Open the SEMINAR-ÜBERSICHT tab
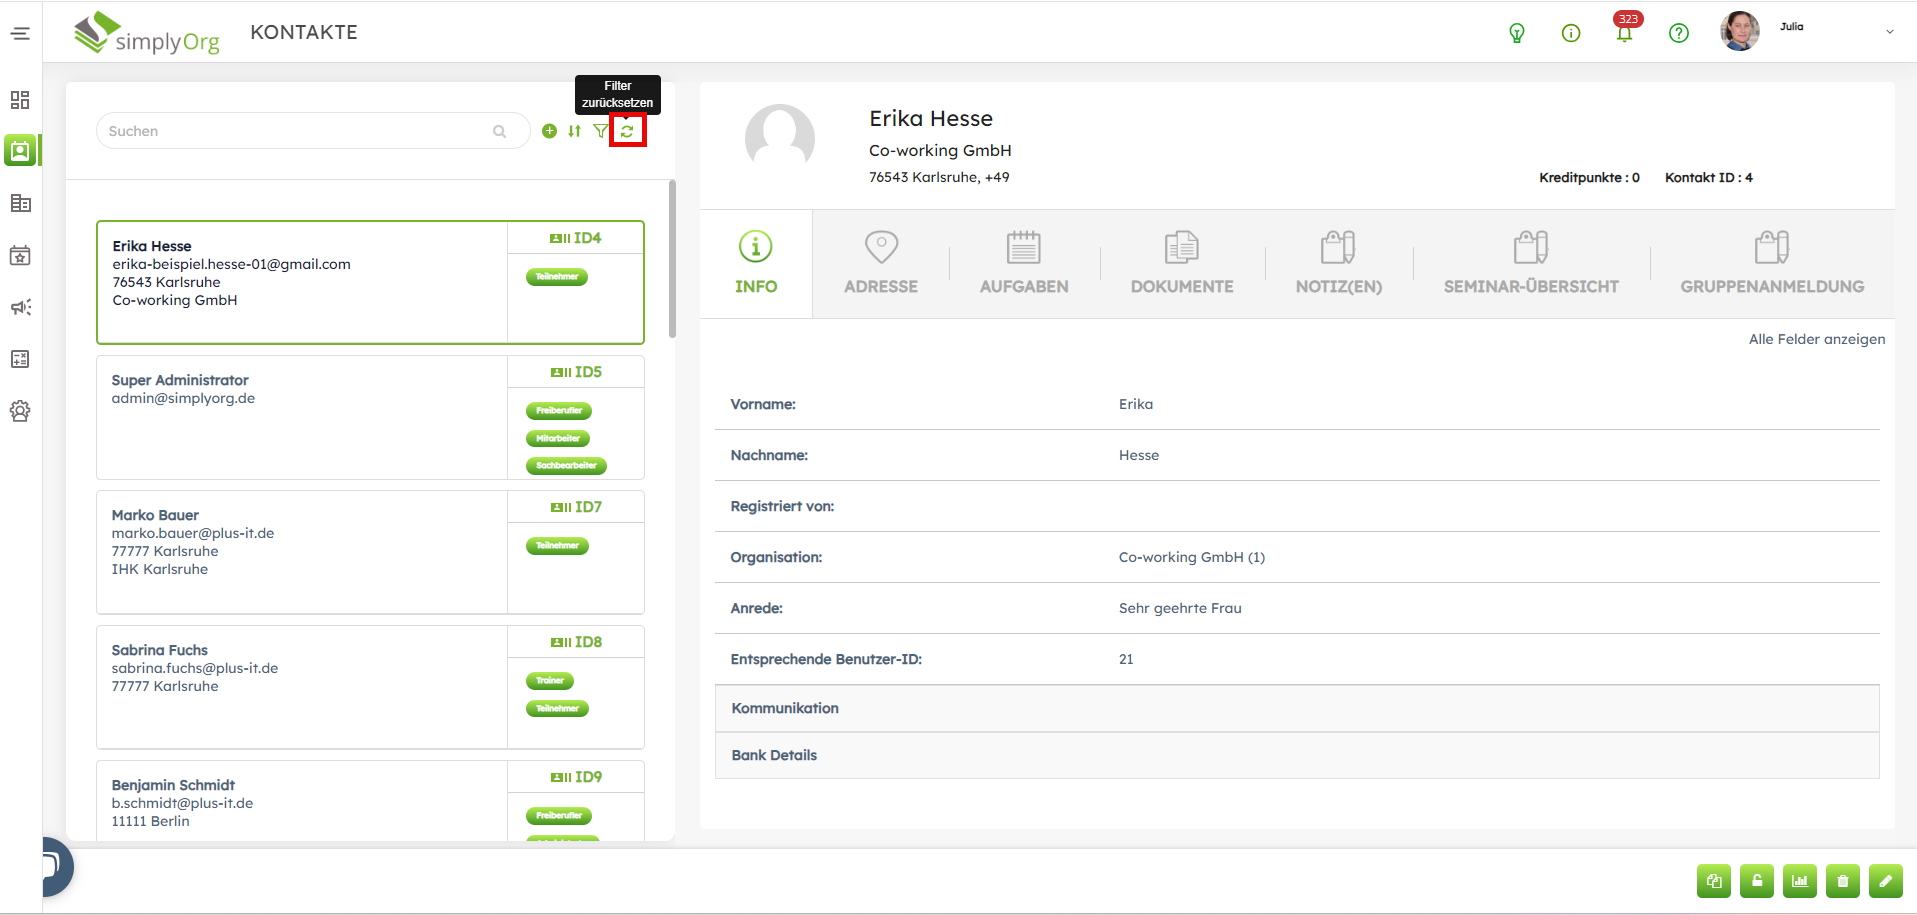Screen dimensions: 1917x915 [1530, 264]
